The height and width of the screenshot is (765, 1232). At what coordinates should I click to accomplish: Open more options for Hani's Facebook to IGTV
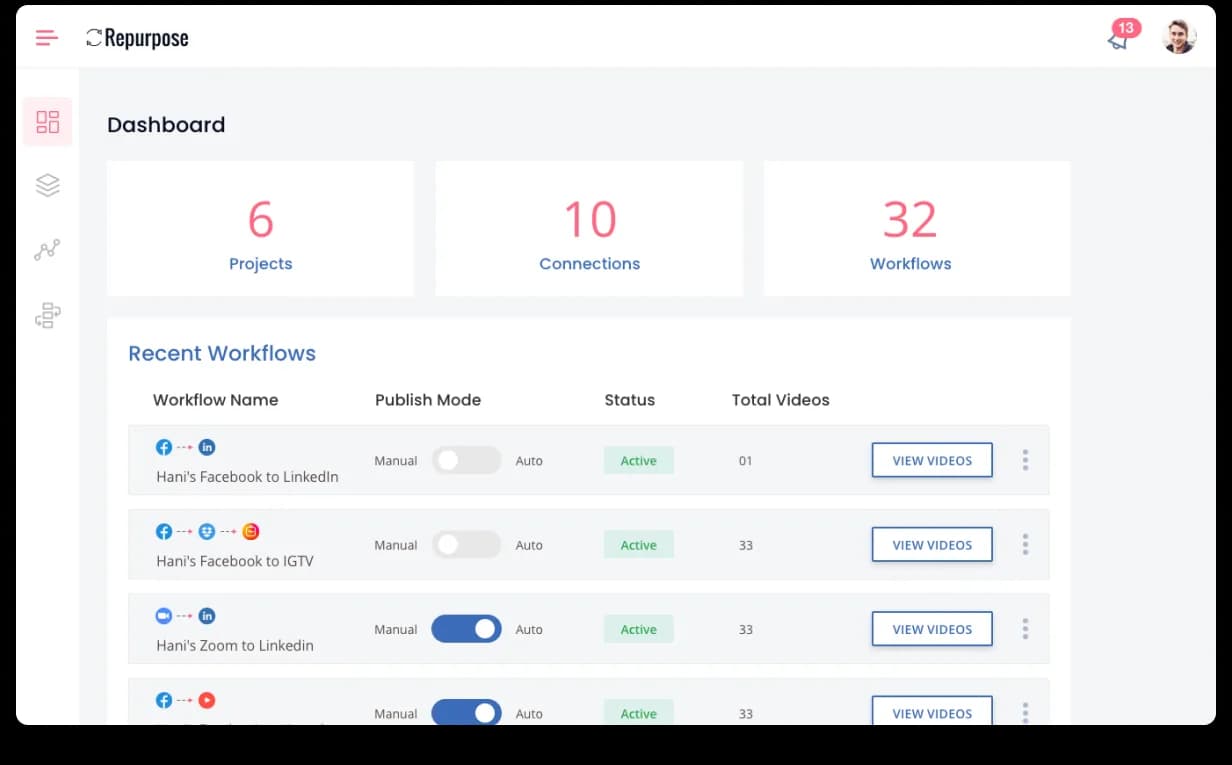click(x=1025, y=544)
